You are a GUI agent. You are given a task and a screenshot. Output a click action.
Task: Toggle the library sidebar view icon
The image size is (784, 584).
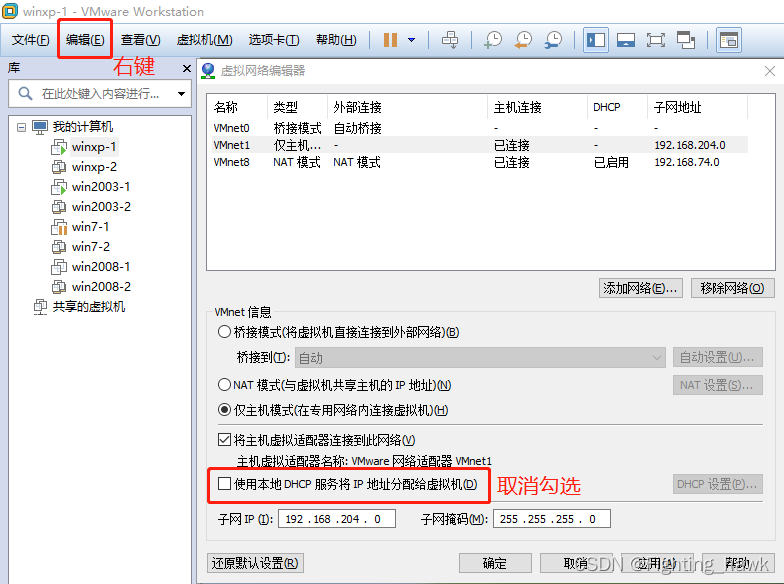point(596,40)
